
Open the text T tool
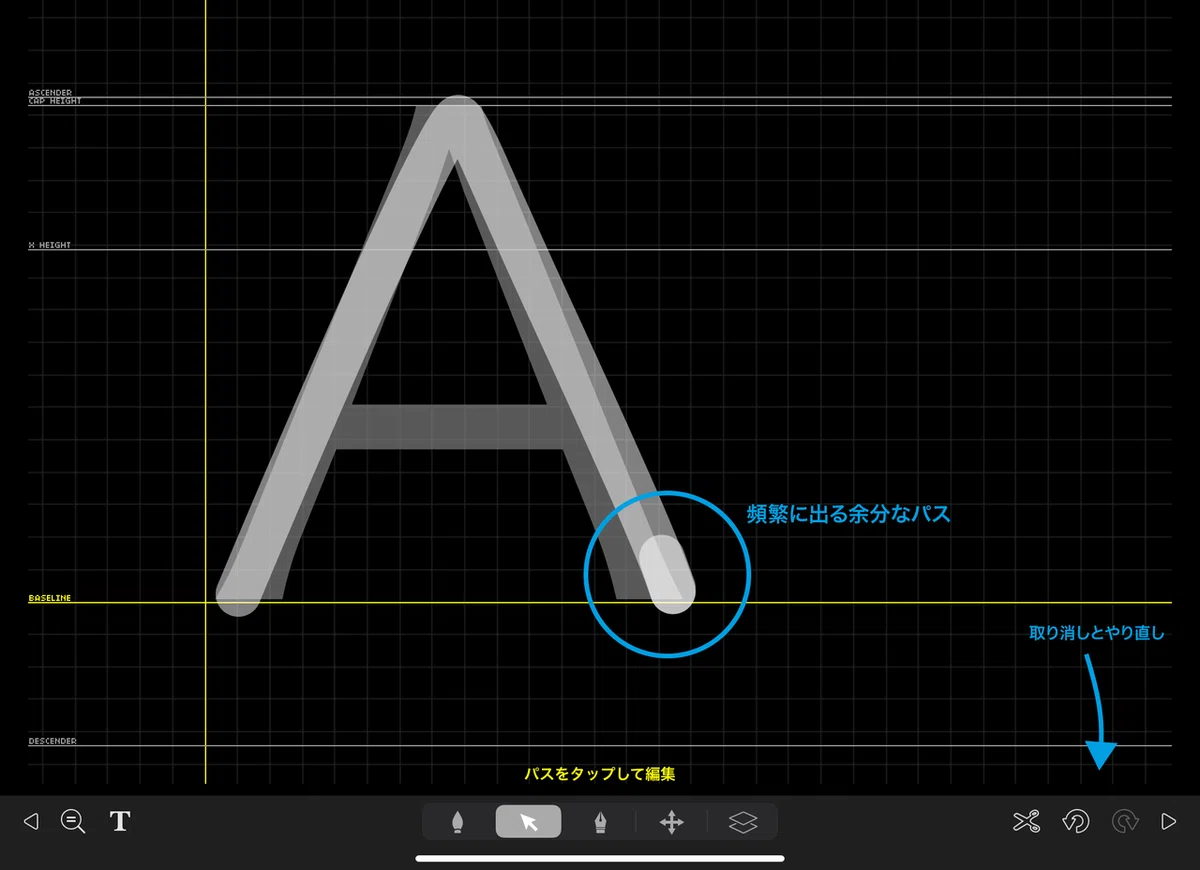[x=120, y=821]
